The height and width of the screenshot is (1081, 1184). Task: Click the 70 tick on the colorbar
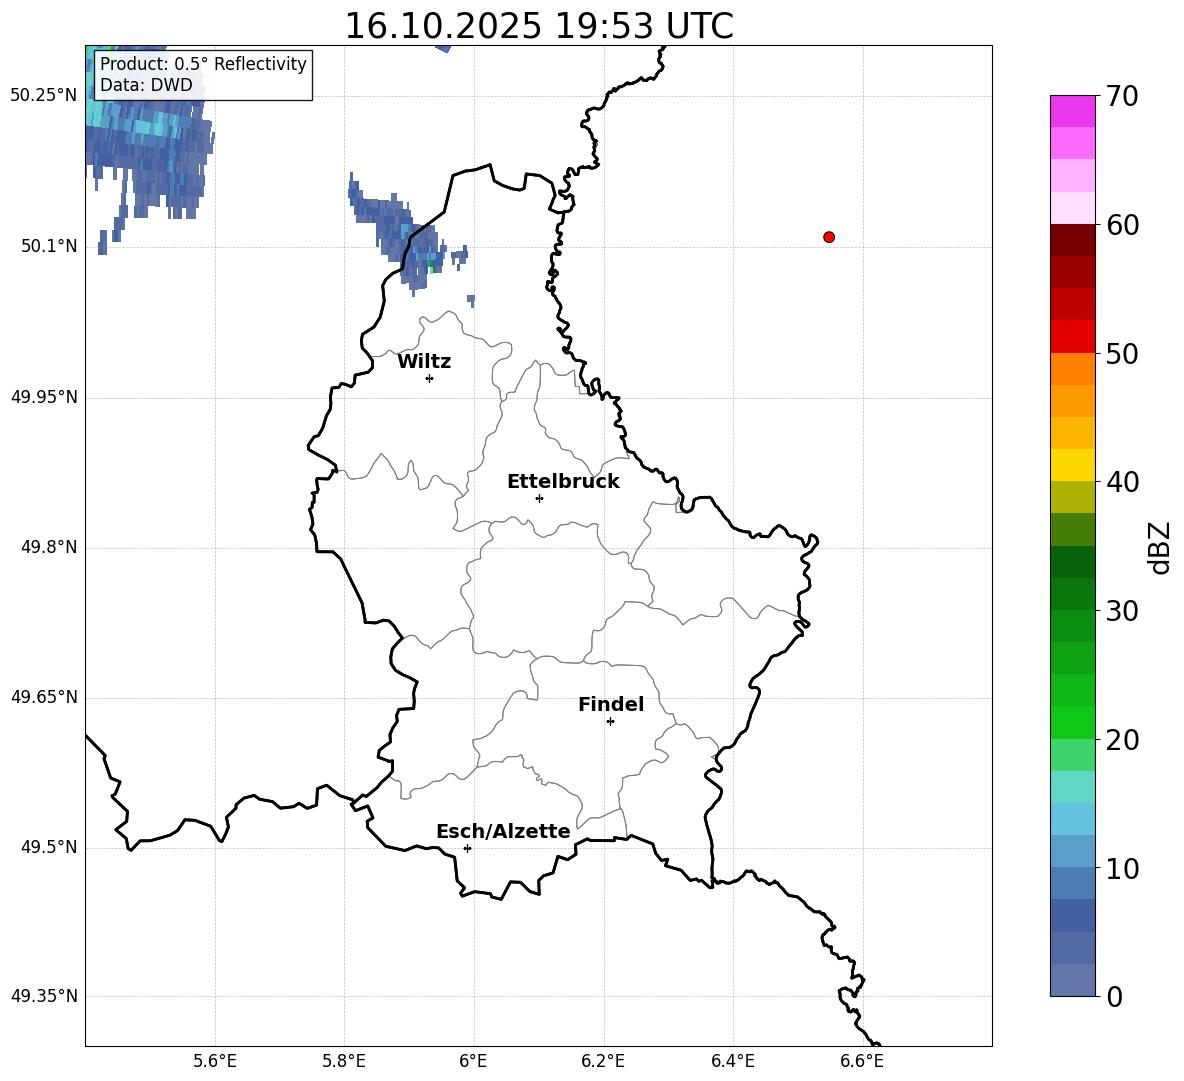[1122, 96]
